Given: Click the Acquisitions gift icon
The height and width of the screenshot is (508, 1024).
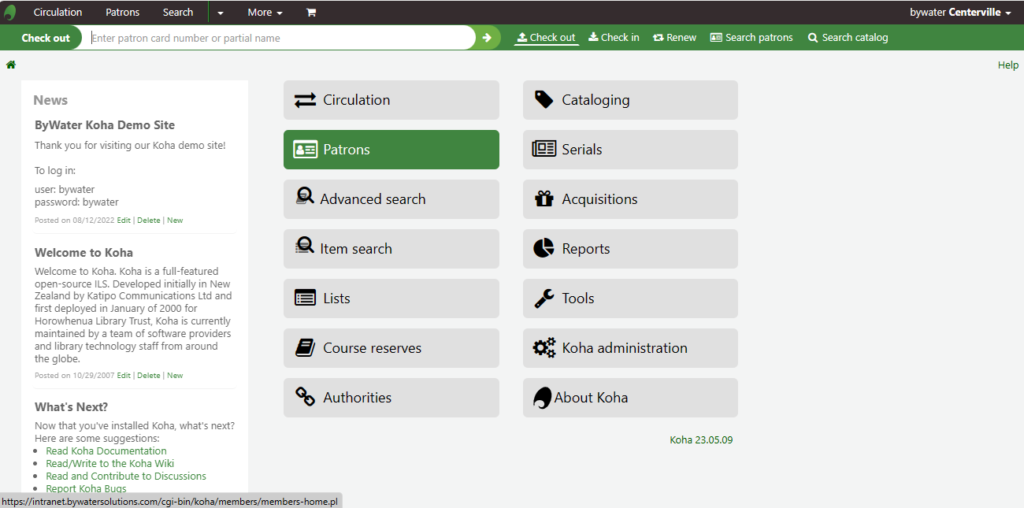Looking at the screenshot, I should tap(543, 199).
